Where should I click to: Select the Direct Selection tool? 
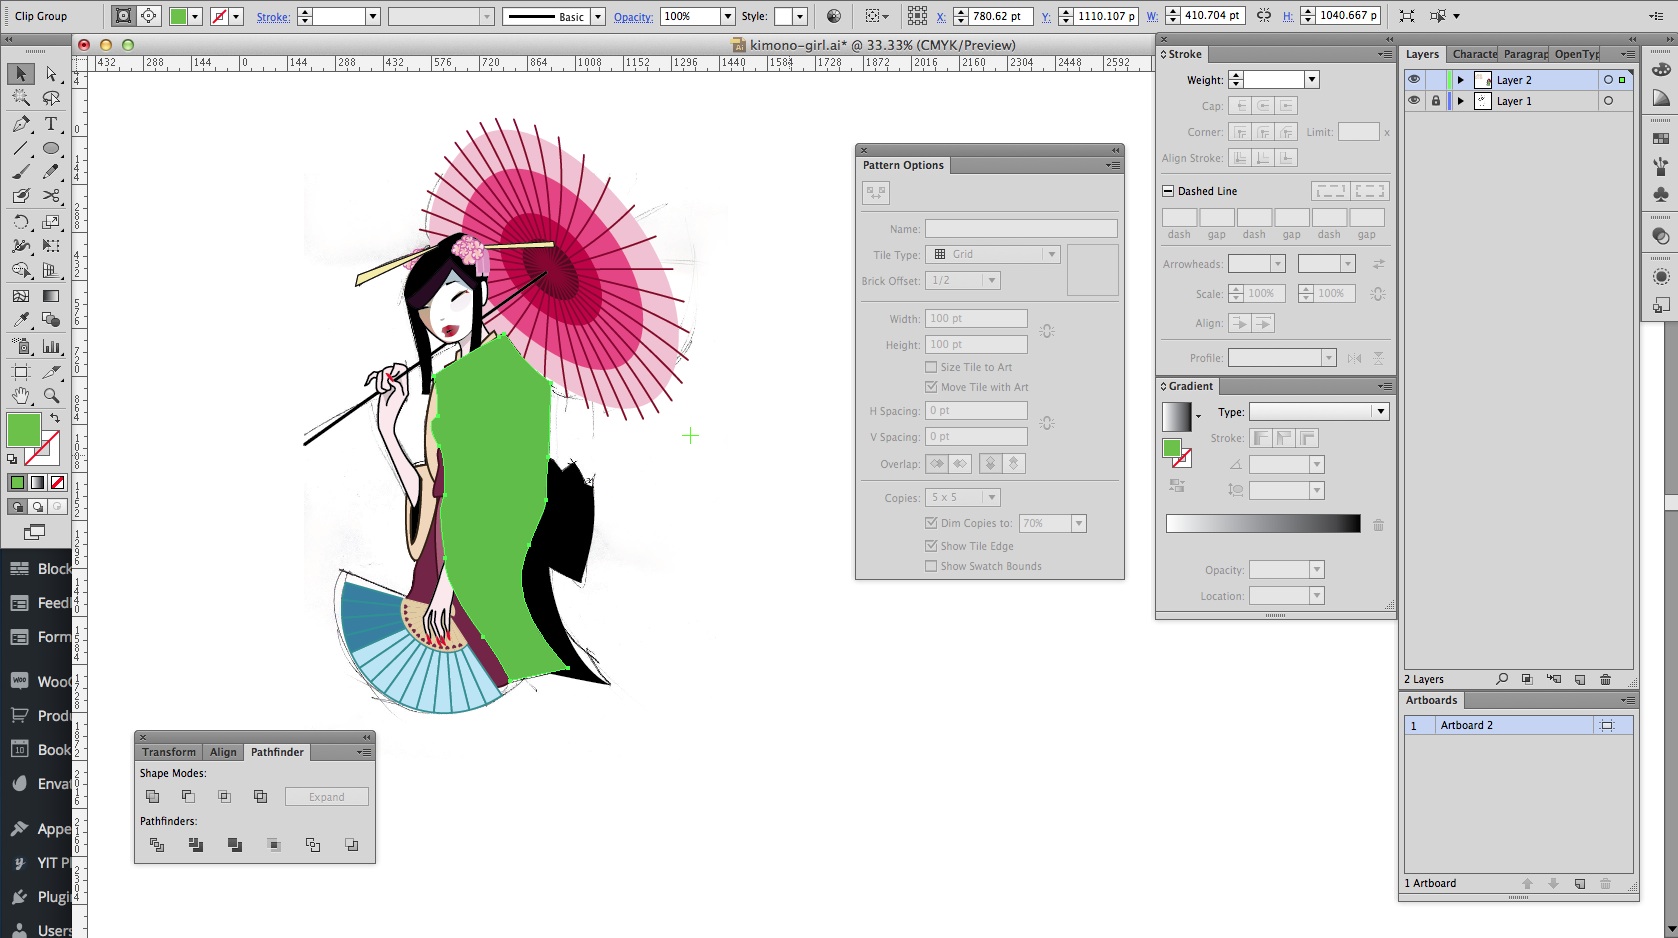point(51,74)
